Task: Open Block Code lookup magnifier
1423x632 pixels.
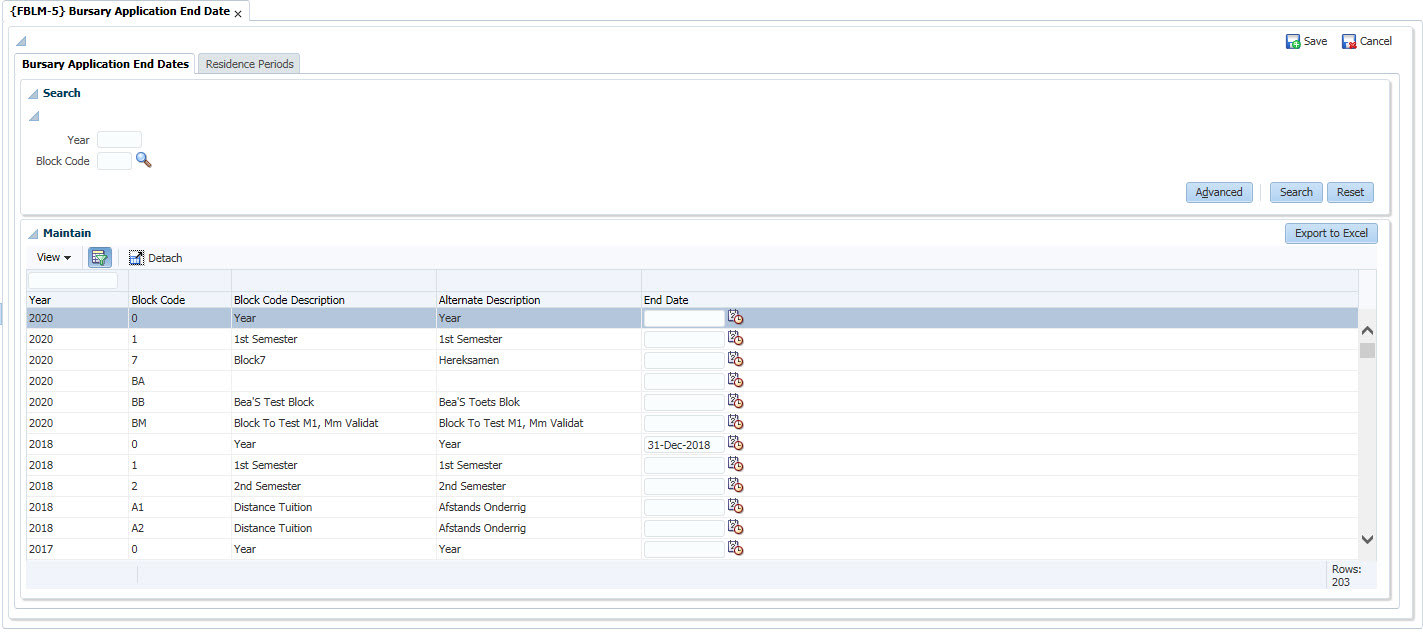Action: coord(143,160)
